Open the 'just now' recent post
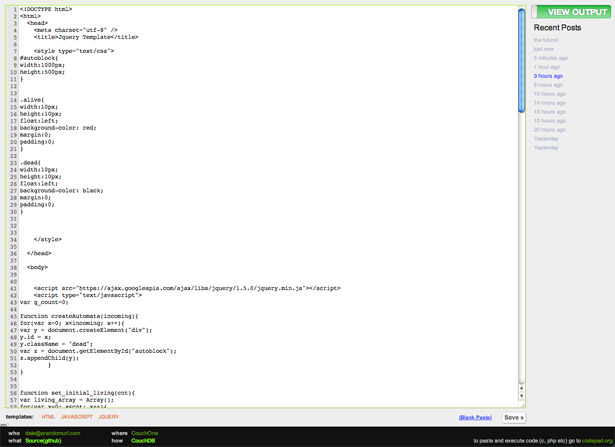 [544, 49]
